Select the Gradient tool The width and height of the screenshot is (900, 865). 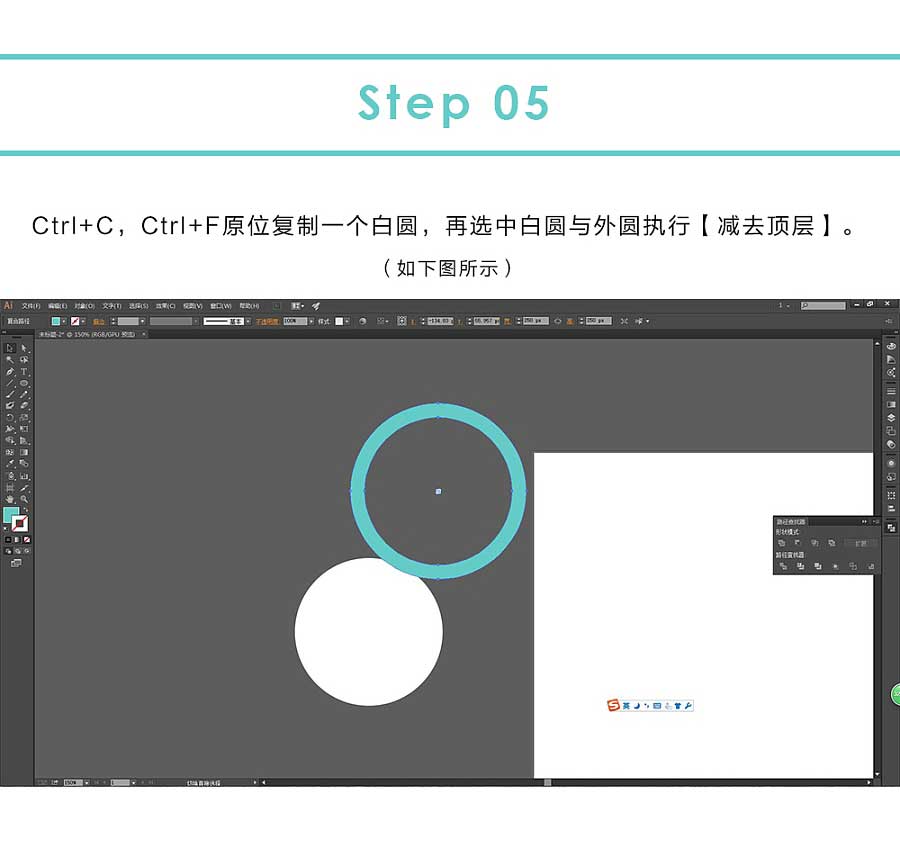(x=24, y=452)
